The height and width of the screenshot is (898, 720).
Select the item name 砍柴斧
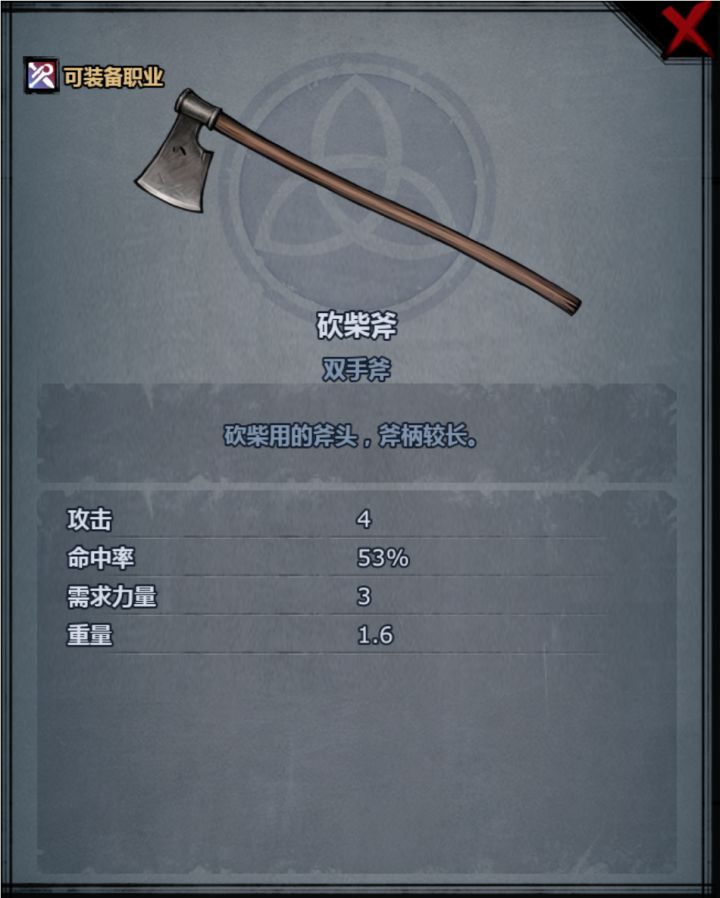(357, 325)
